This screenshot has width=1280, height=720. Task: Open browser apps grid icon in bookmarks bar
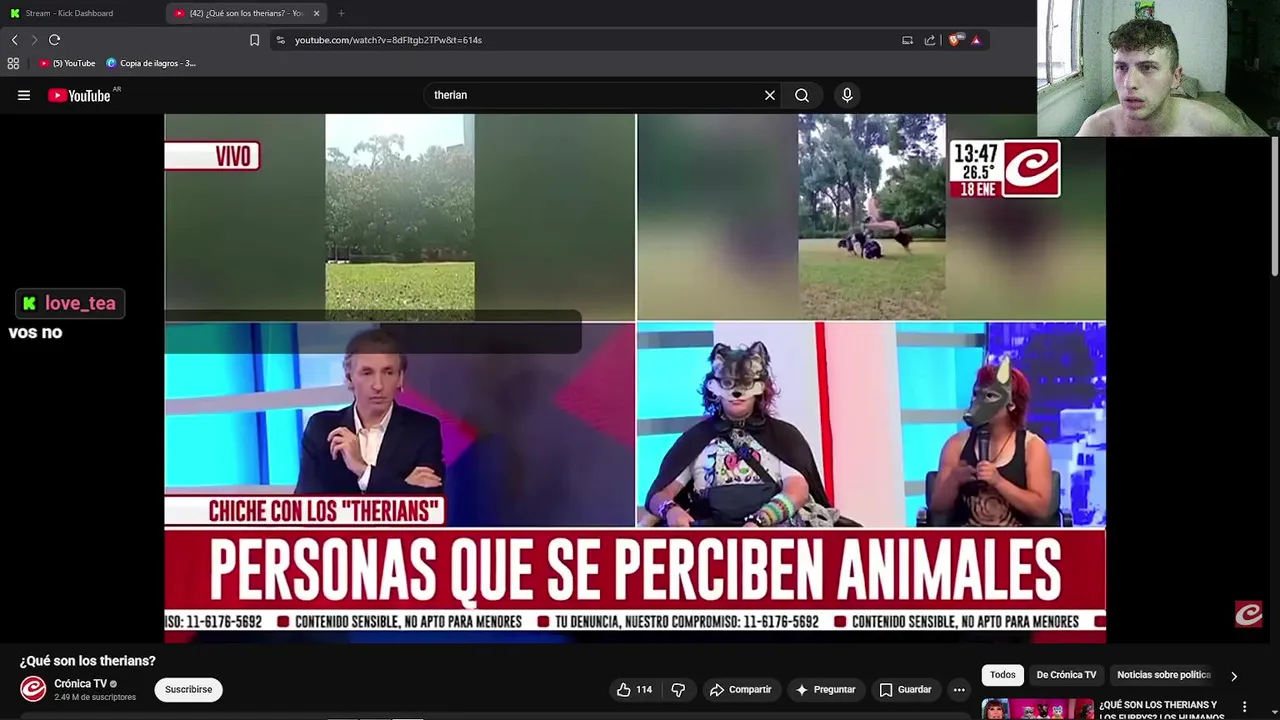13,63
